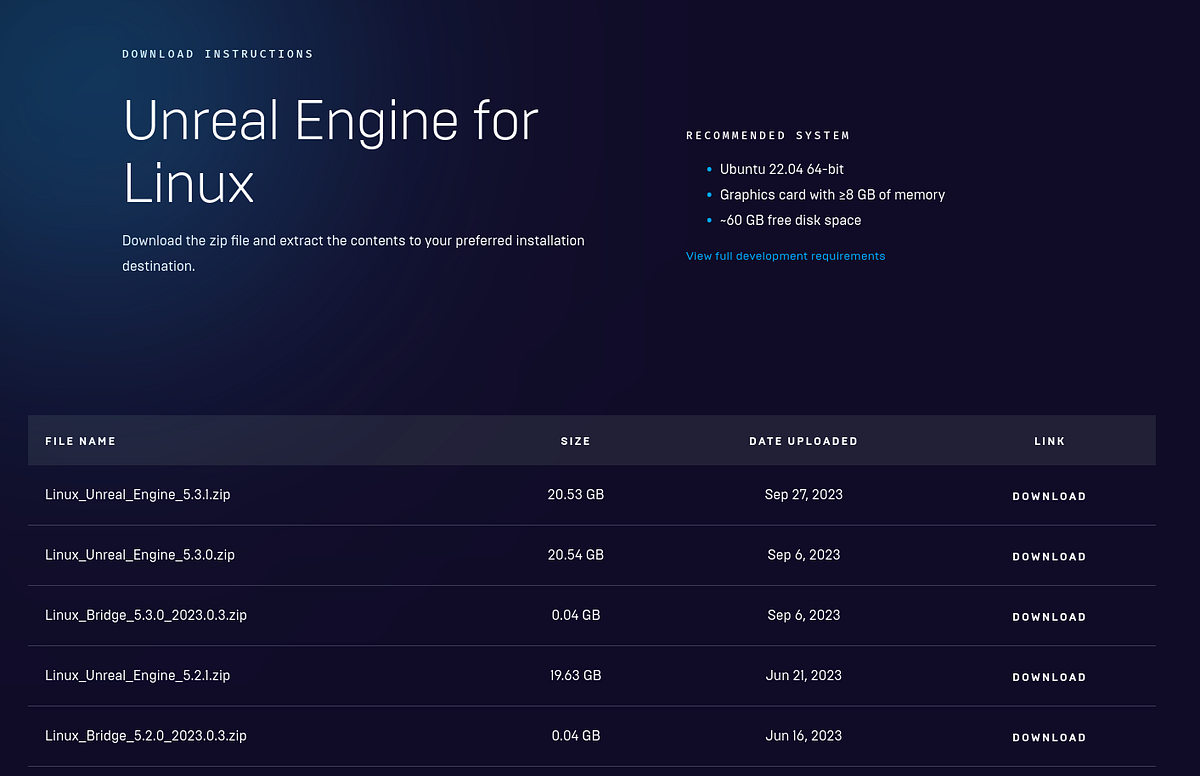Click the LINK column header
Image resolution: width=1200 pixels, height=776 pixels.
1050,441
